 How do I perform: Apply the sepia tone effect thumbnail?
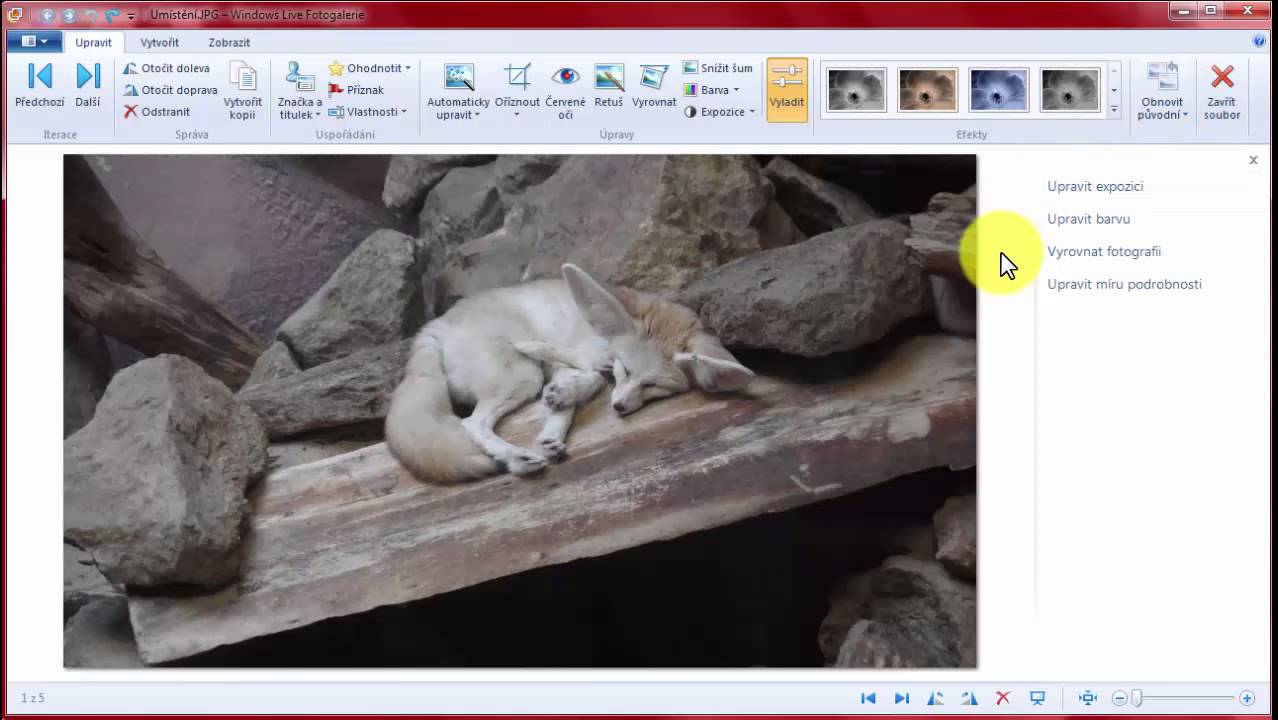pos(927,90)
